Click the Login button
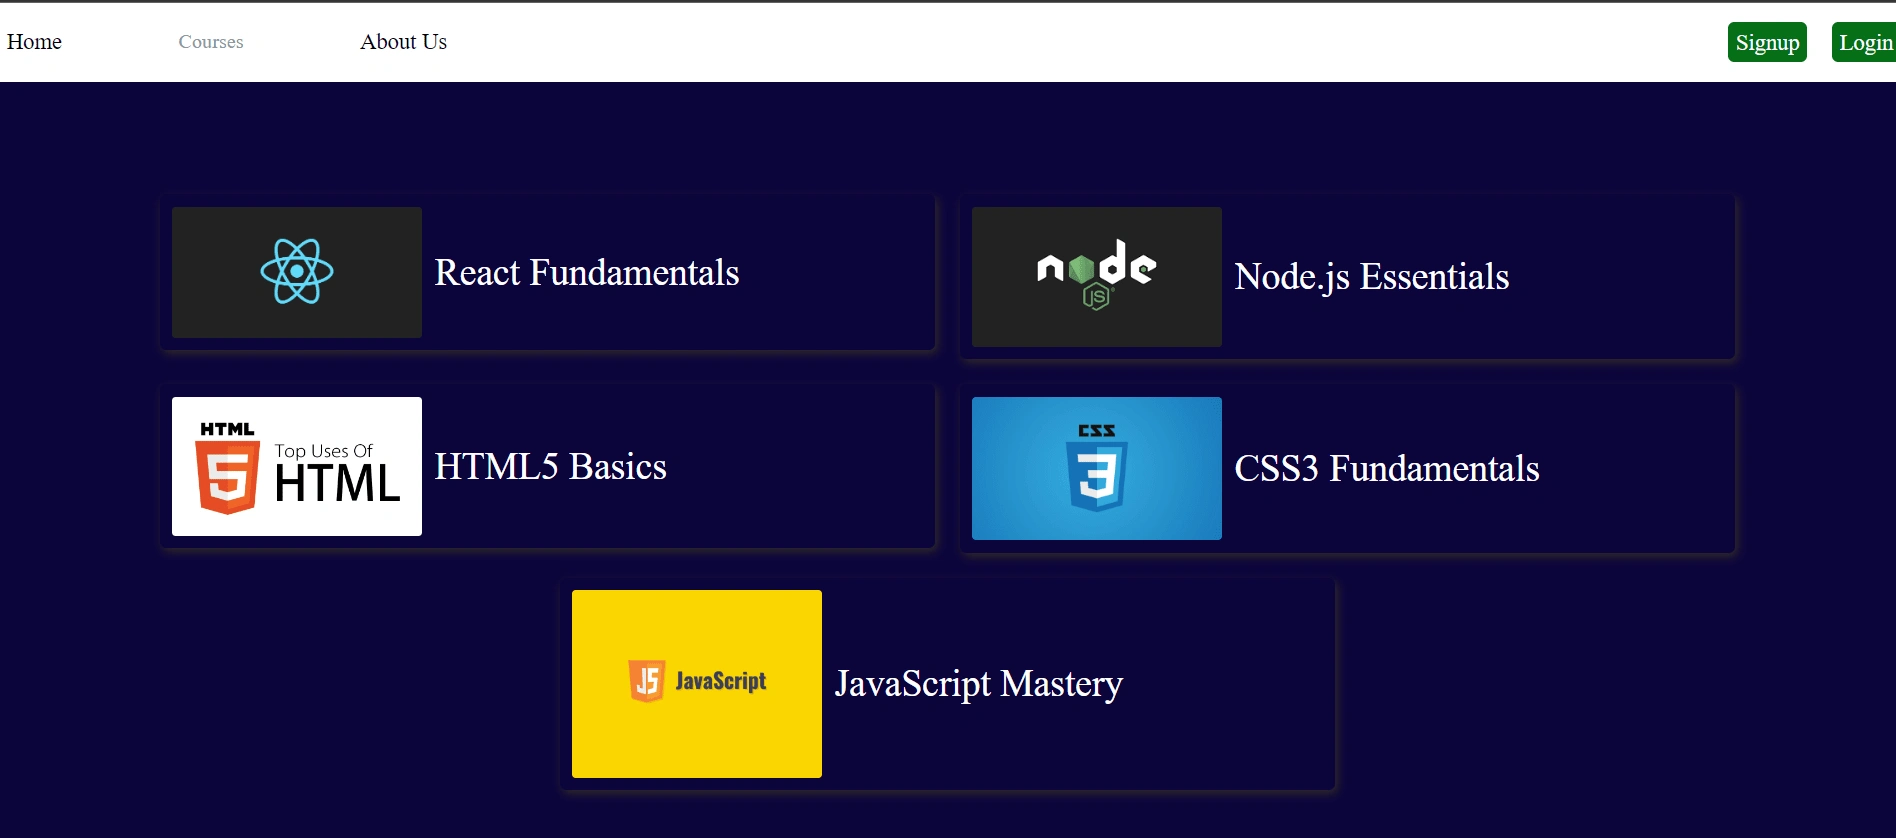The width and height of the screenshot is (1896, 838). click(1865, 42)
